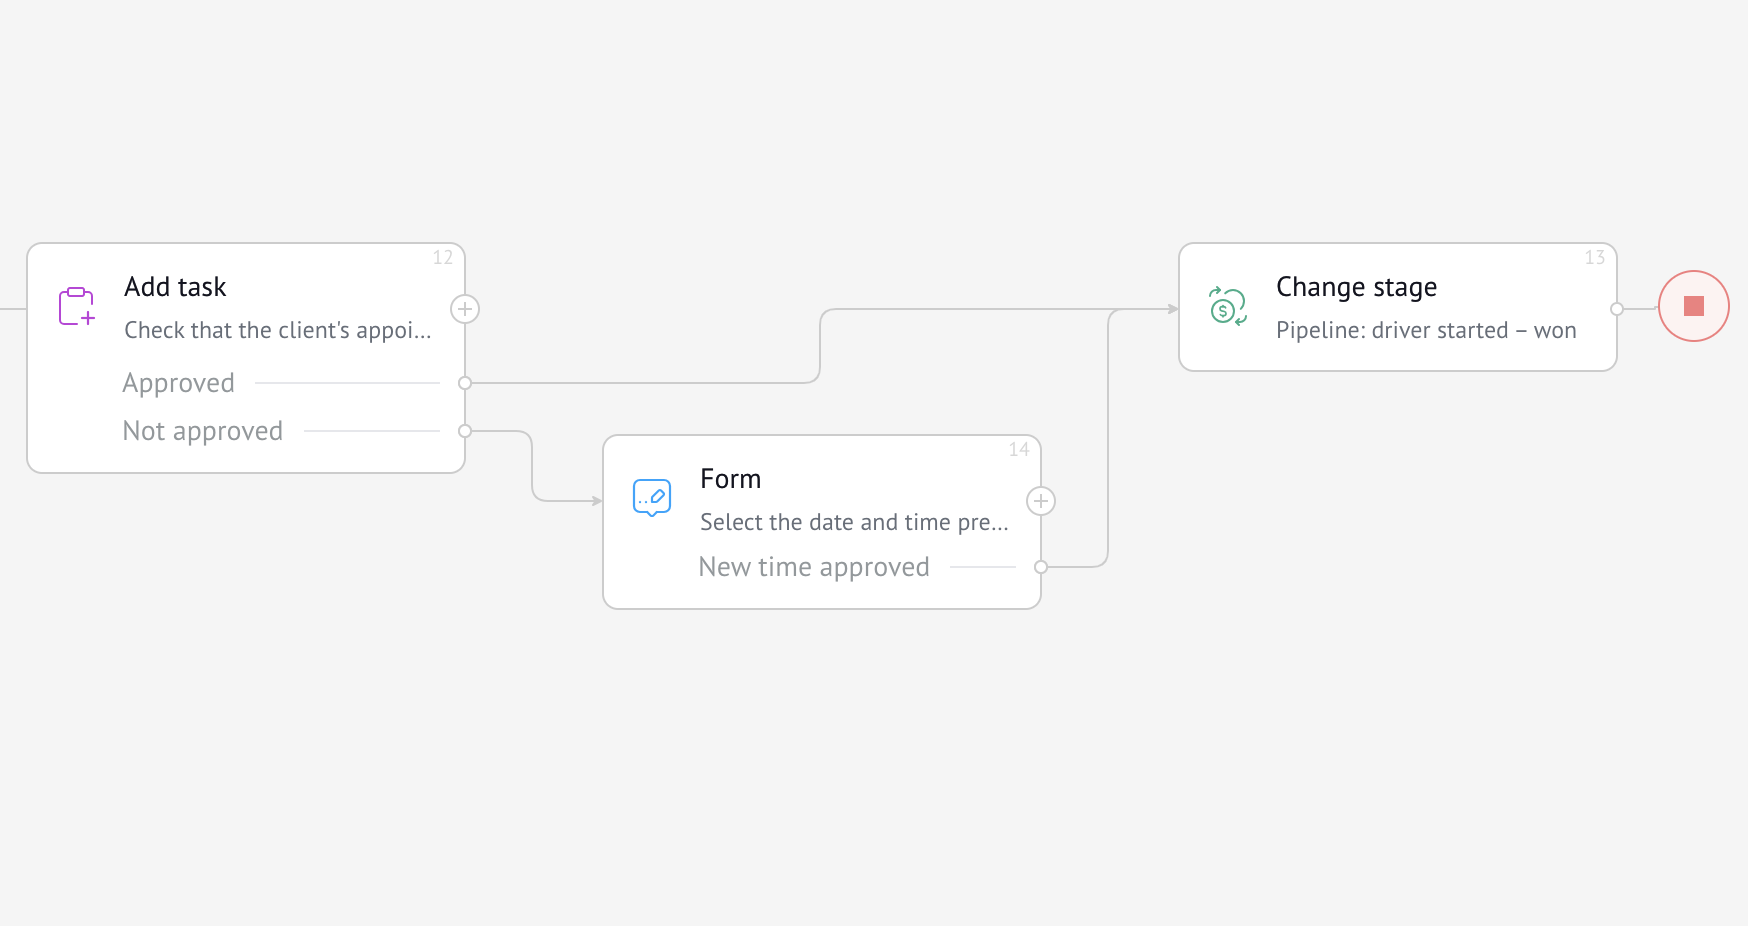Click the purple Add task clipboard icon
This screenshot has height=926, width=1748.
pos(76,306)
